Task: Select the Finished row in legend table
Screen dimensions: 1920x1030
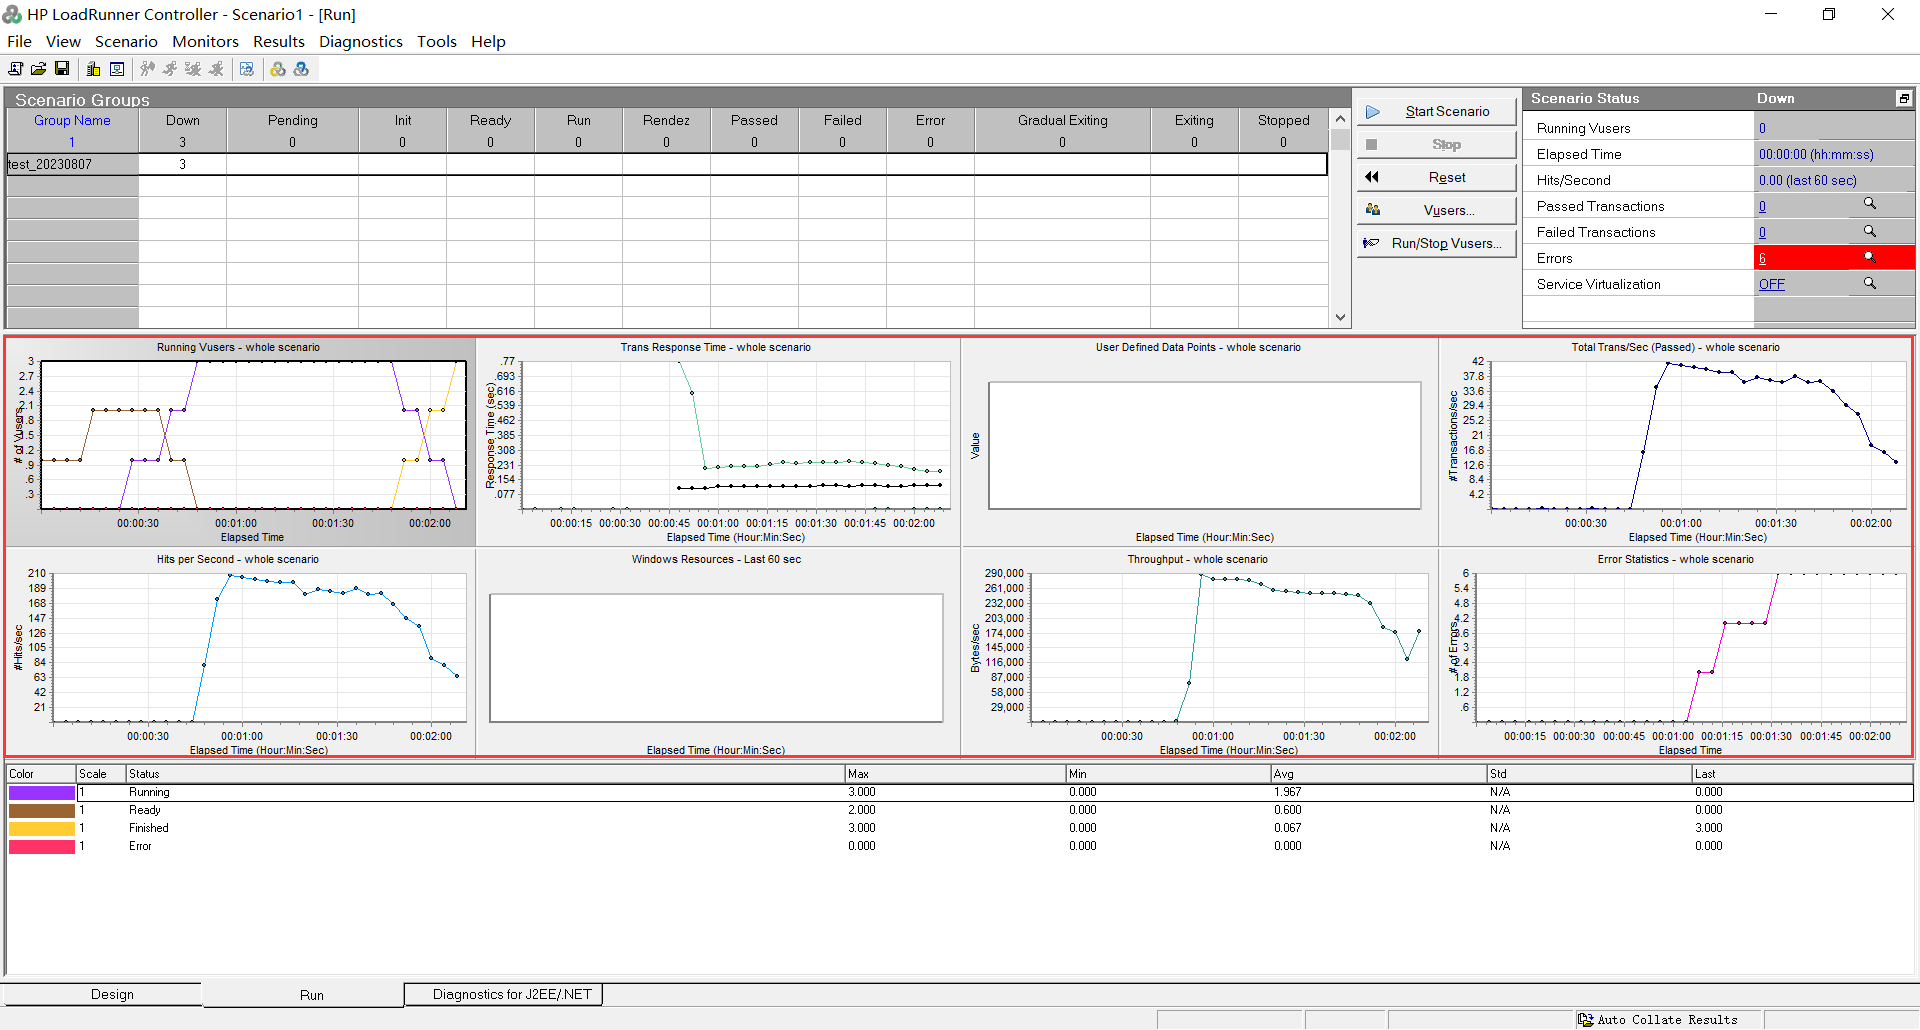Action: tap(960, 828)
